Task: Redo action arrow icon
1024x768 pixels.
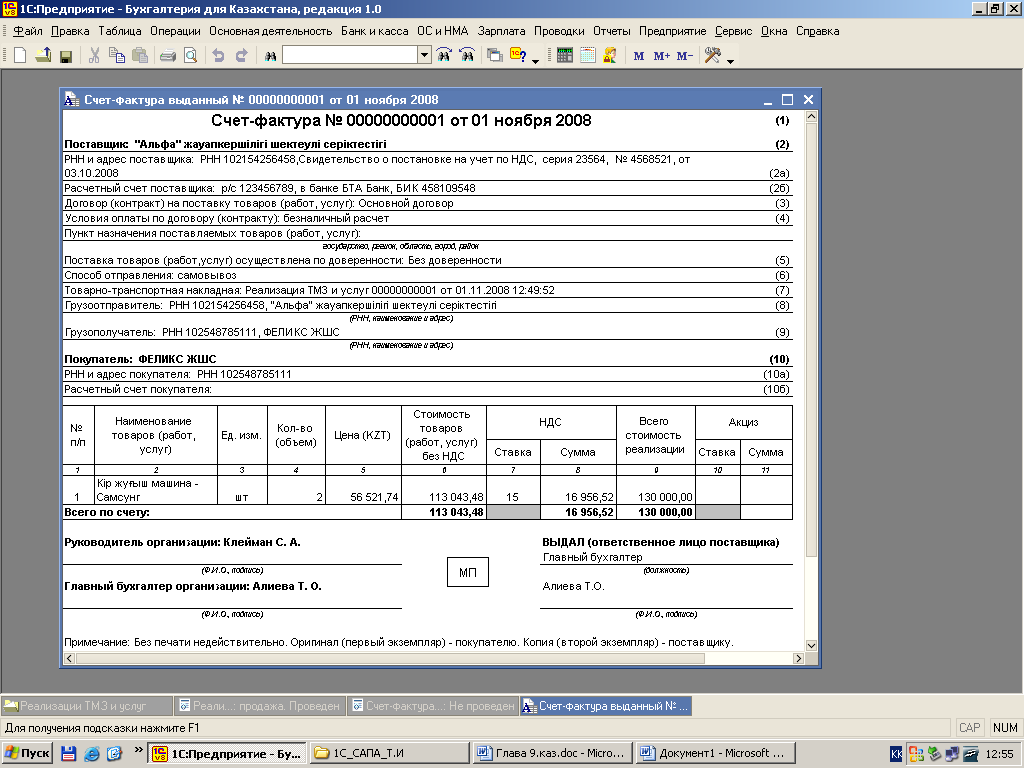Action: coord(241,56)
